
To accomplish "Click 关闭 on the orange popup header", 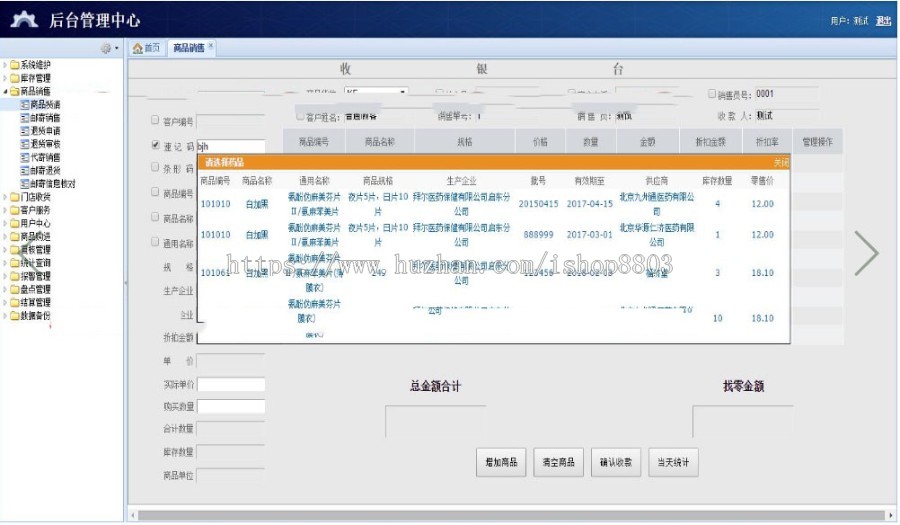I will point(781,163).
